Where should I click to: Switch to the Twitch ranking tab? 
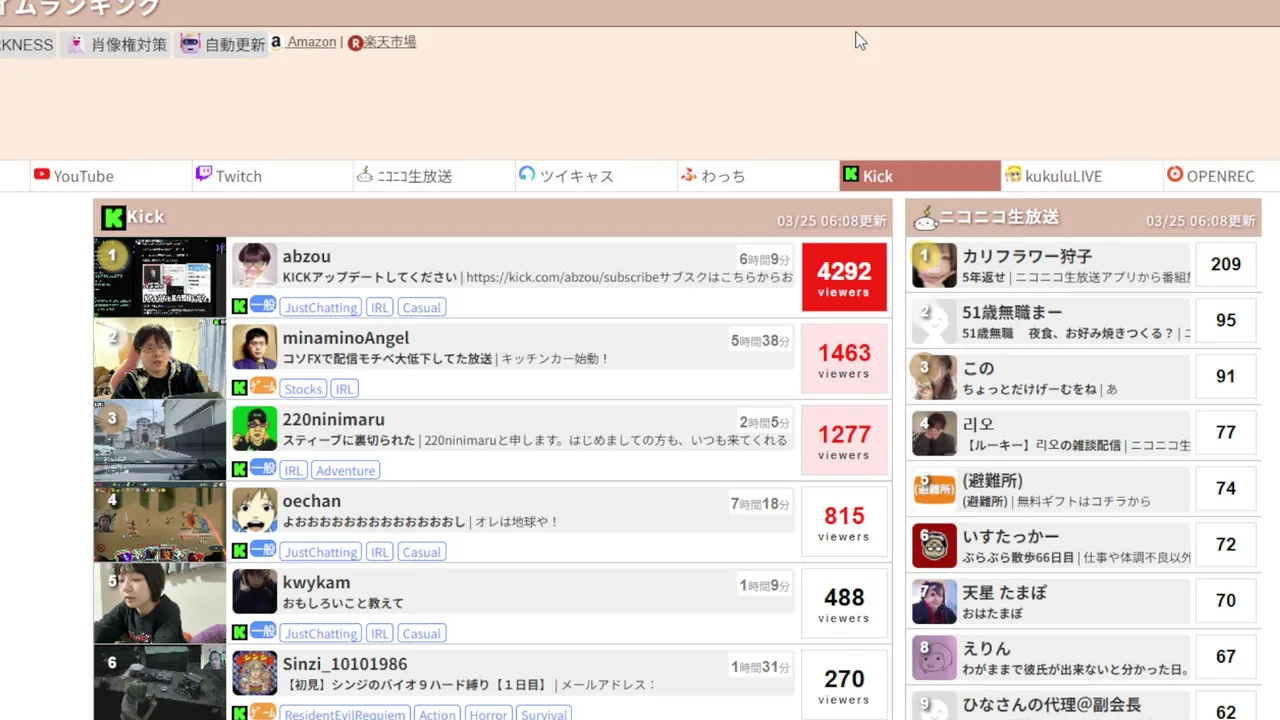(272, 176)
